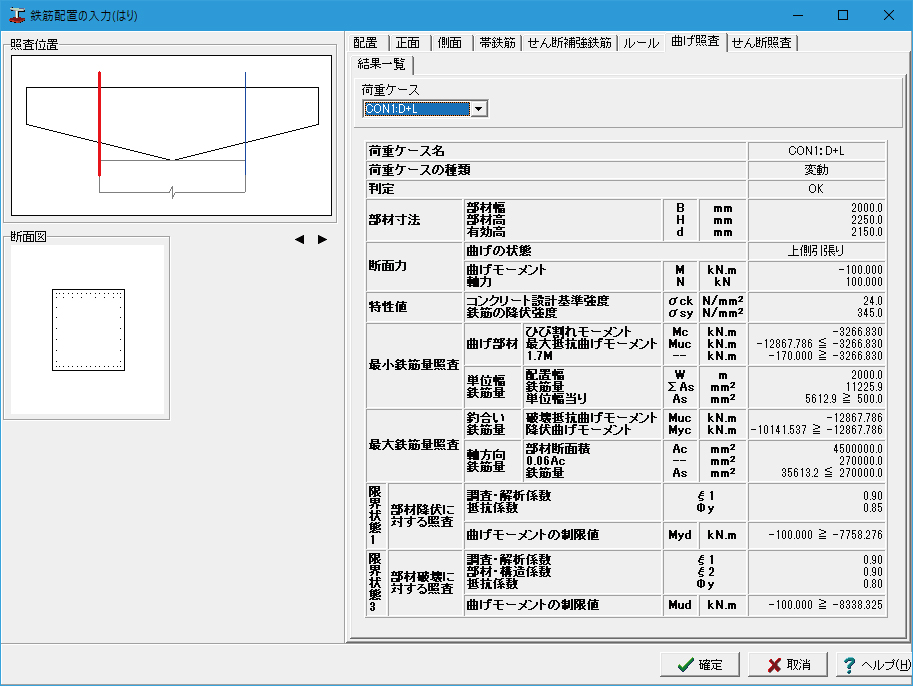This screenshot has height=686, width=913.
Task: Click the application icon in title bar
Action: (x=15, y=15)
